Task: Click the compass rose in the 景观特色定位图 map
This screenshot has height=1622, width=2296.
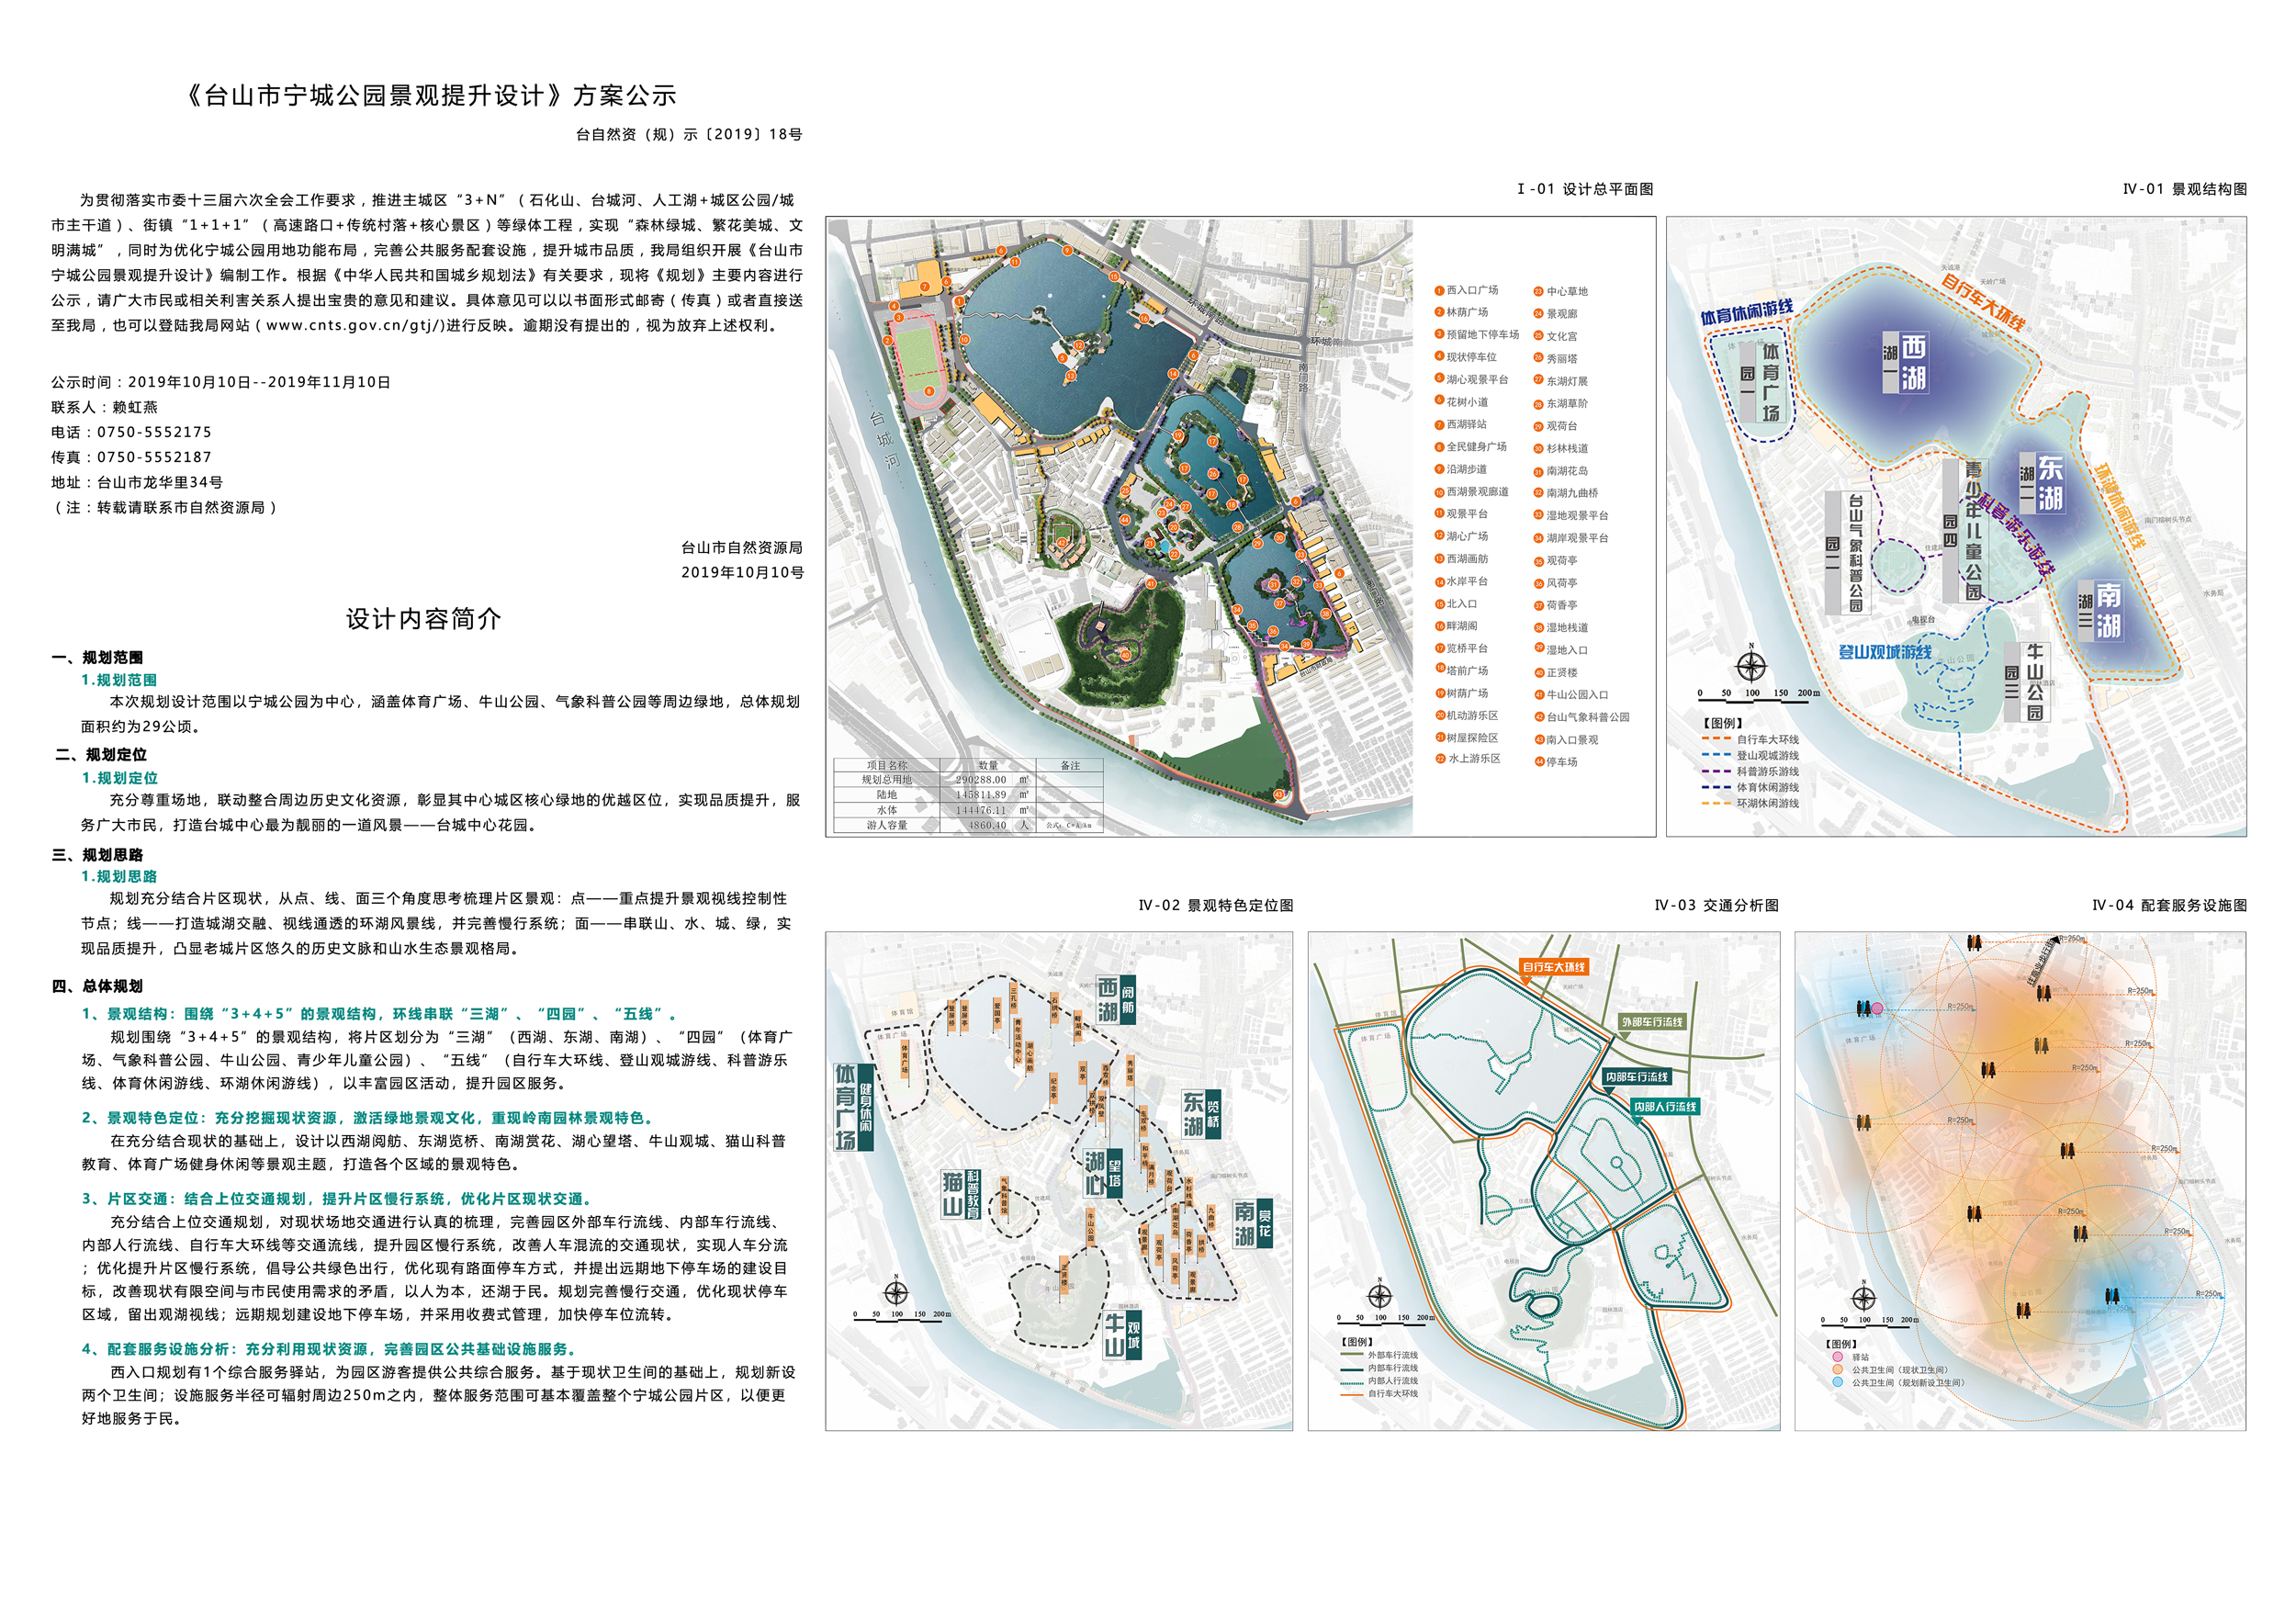Action: [x=896, y=1293]
